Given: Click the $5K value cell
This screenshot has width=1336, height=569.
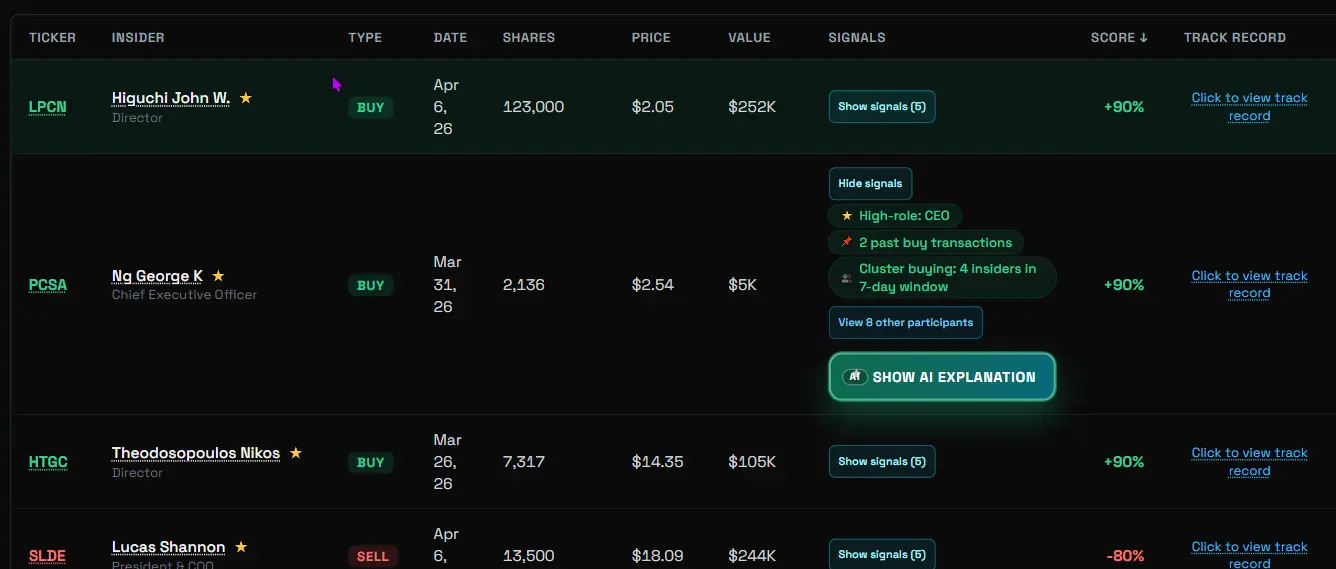Looking at the screenshot, I should [743, 285].
